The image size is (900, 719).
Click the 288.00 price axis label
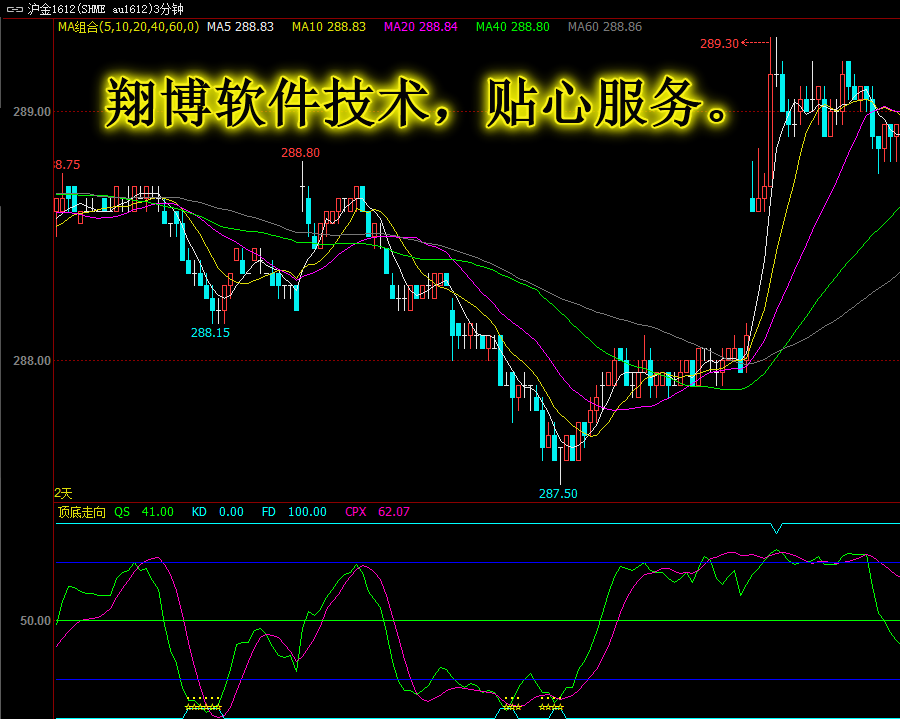(32, 361)
